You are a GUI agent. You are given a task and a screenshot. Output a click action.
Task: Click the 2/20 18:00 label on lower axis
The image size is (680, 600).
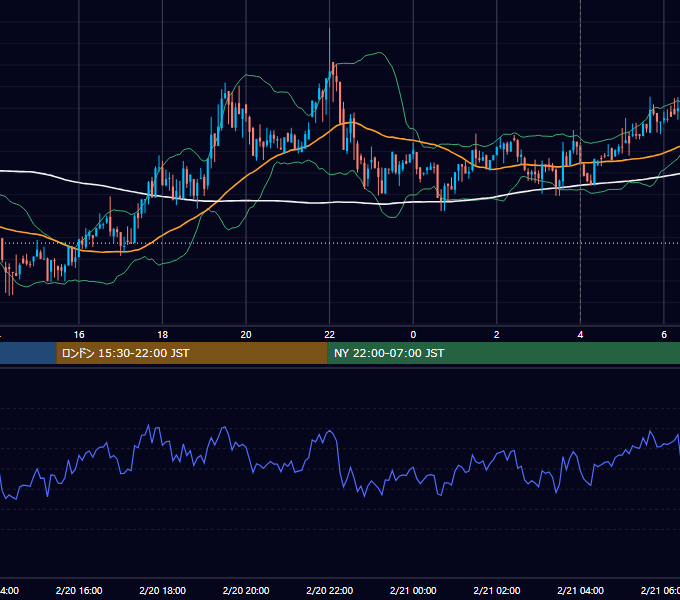pos(162,590)
